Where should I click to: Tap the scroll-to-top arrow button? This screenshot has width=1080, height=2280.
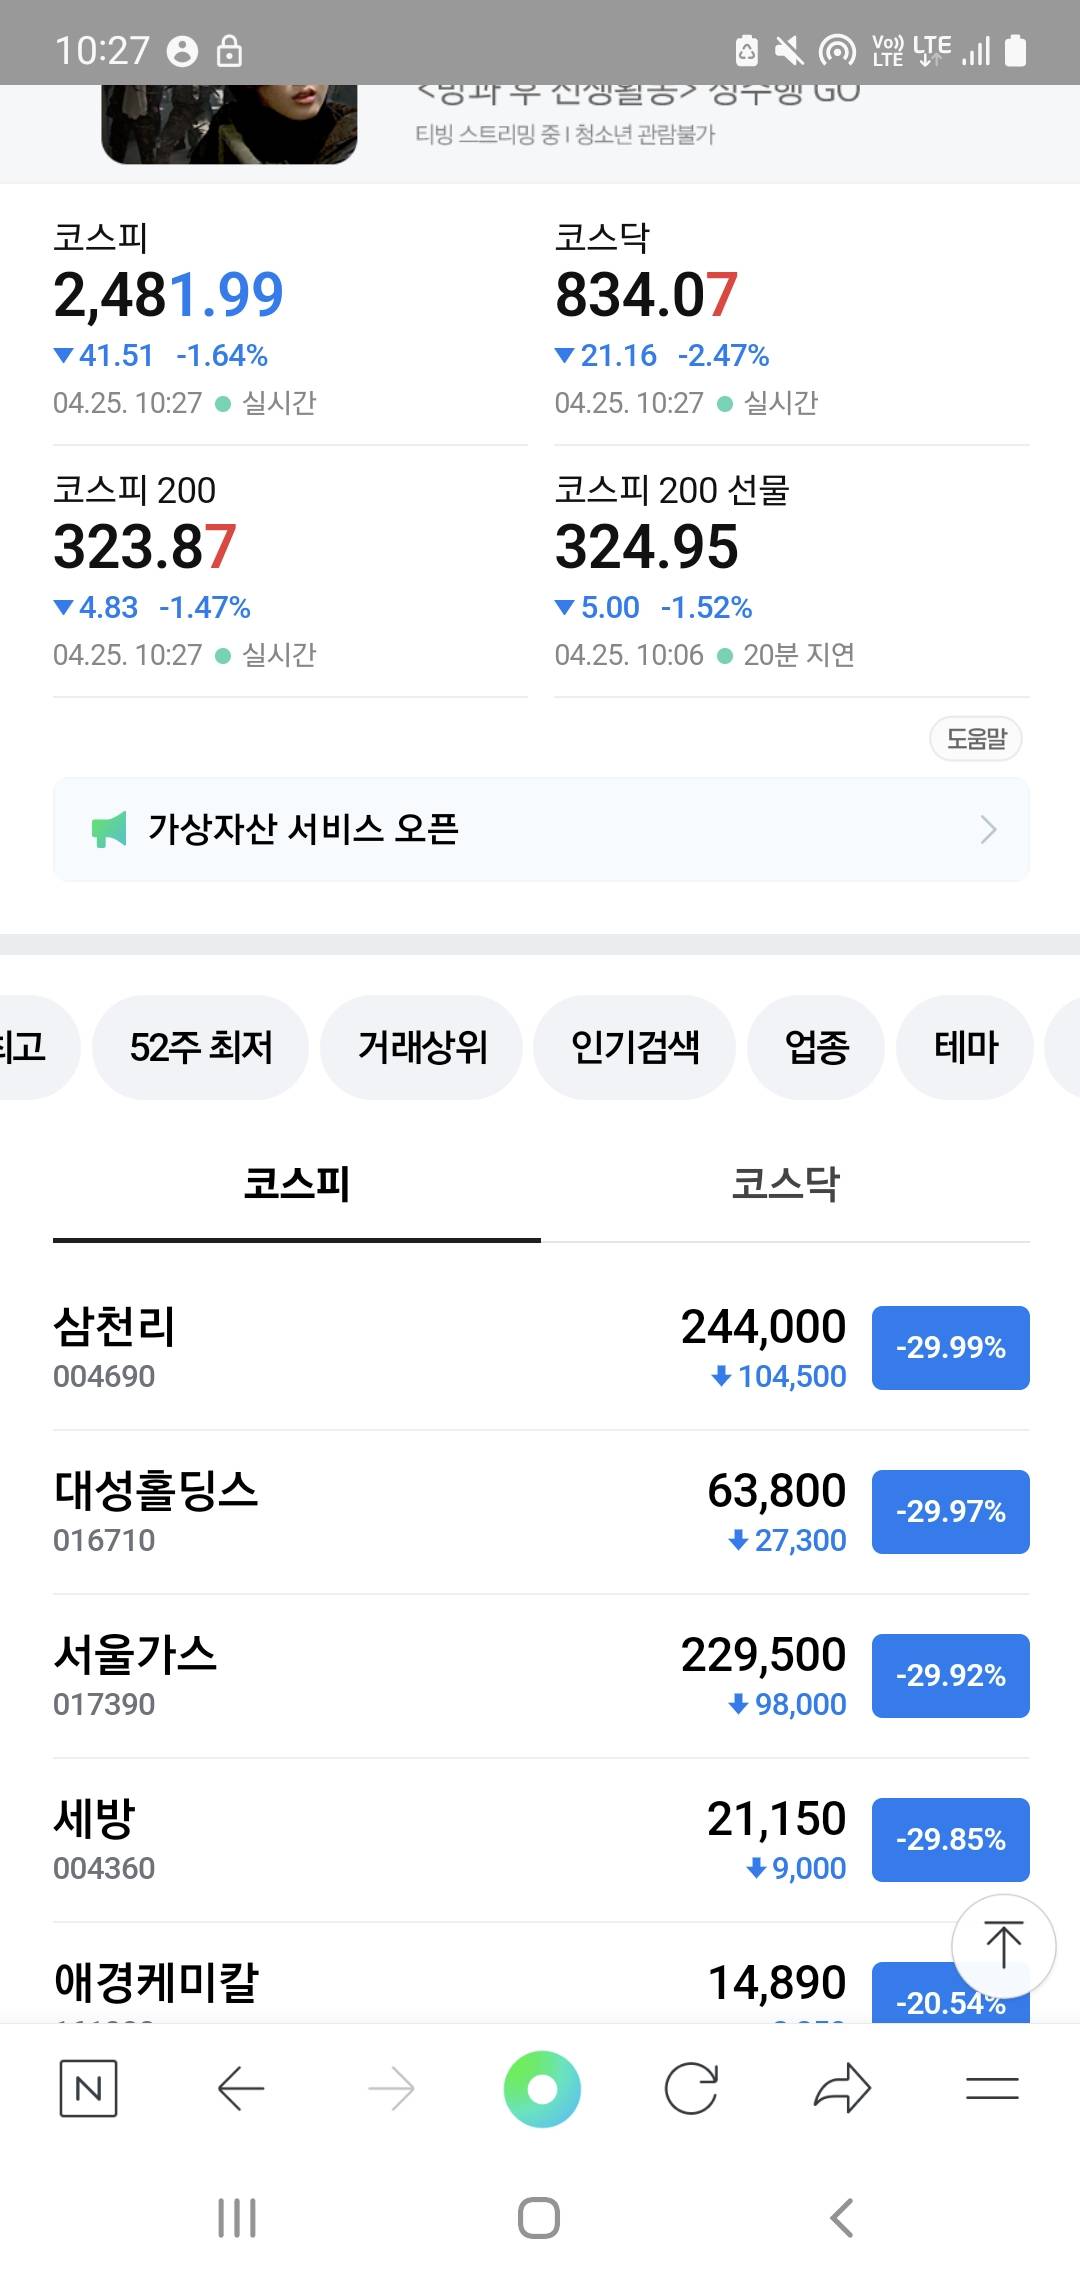pos(1003,1945)
